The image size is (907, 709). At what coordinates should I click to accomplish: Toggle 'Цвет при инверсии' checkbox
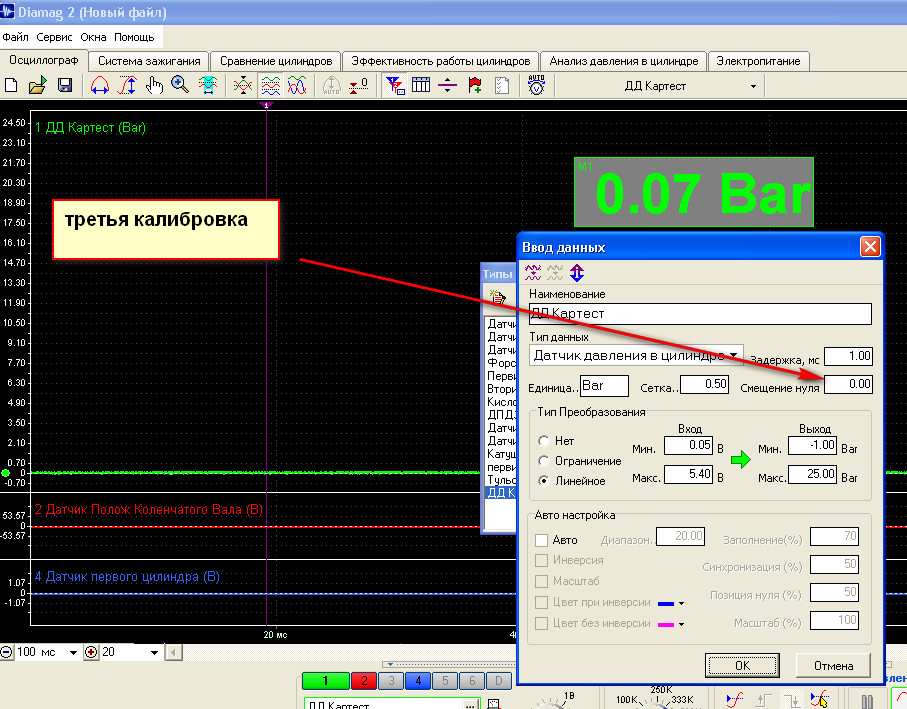(541, 603)
